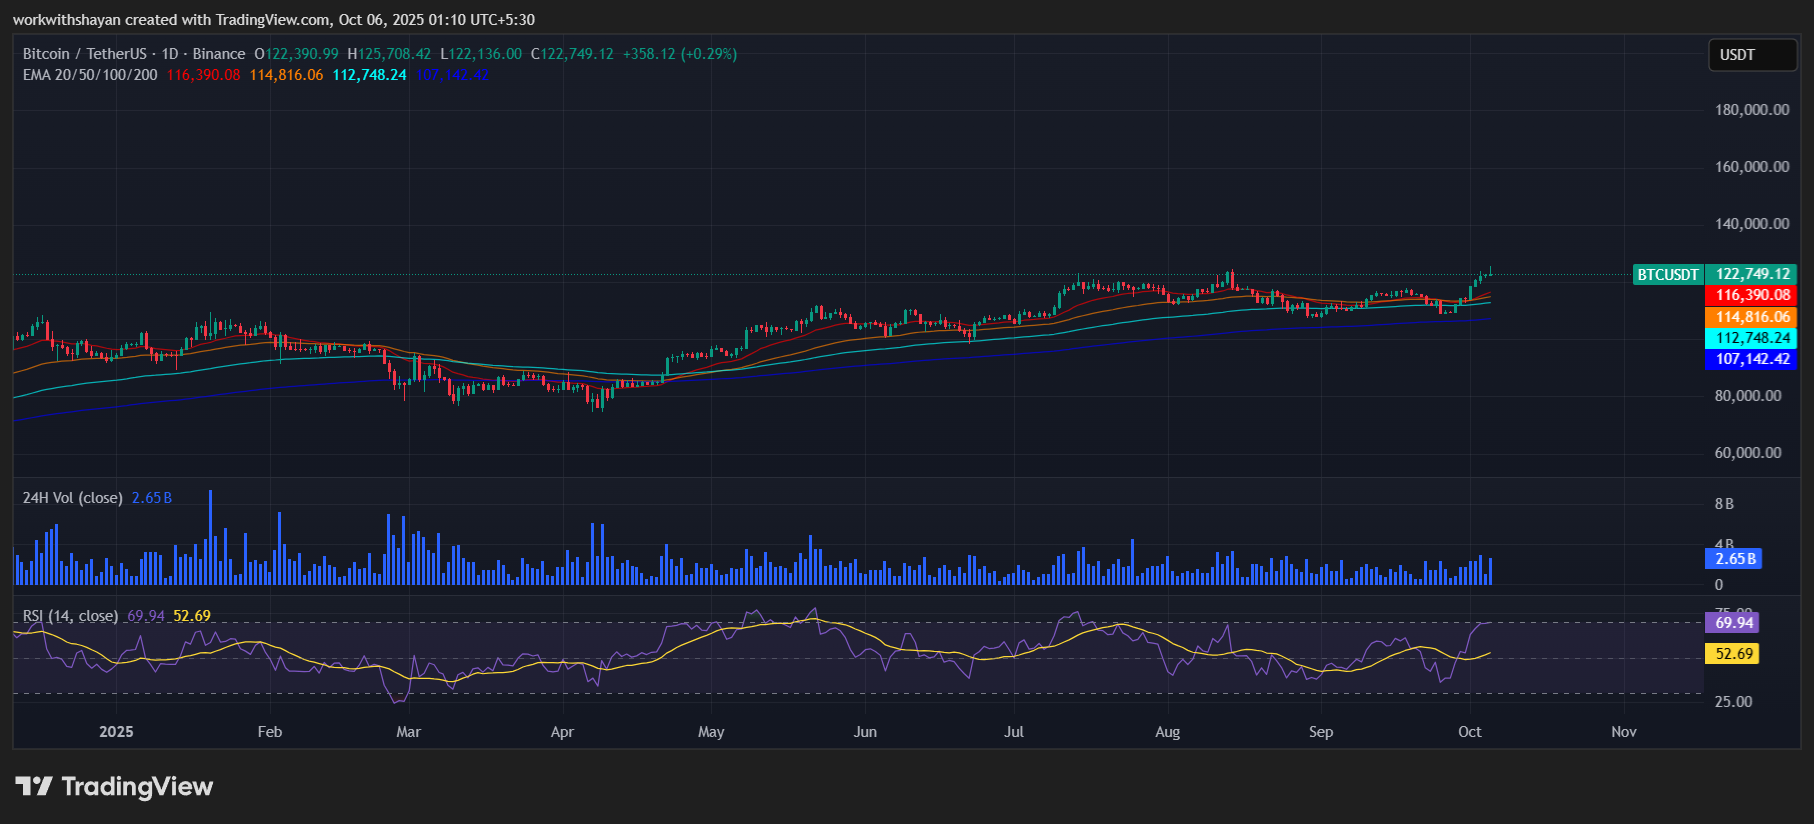
Task: Click the Jul label on time axis
Action: tap(1014, 732)
